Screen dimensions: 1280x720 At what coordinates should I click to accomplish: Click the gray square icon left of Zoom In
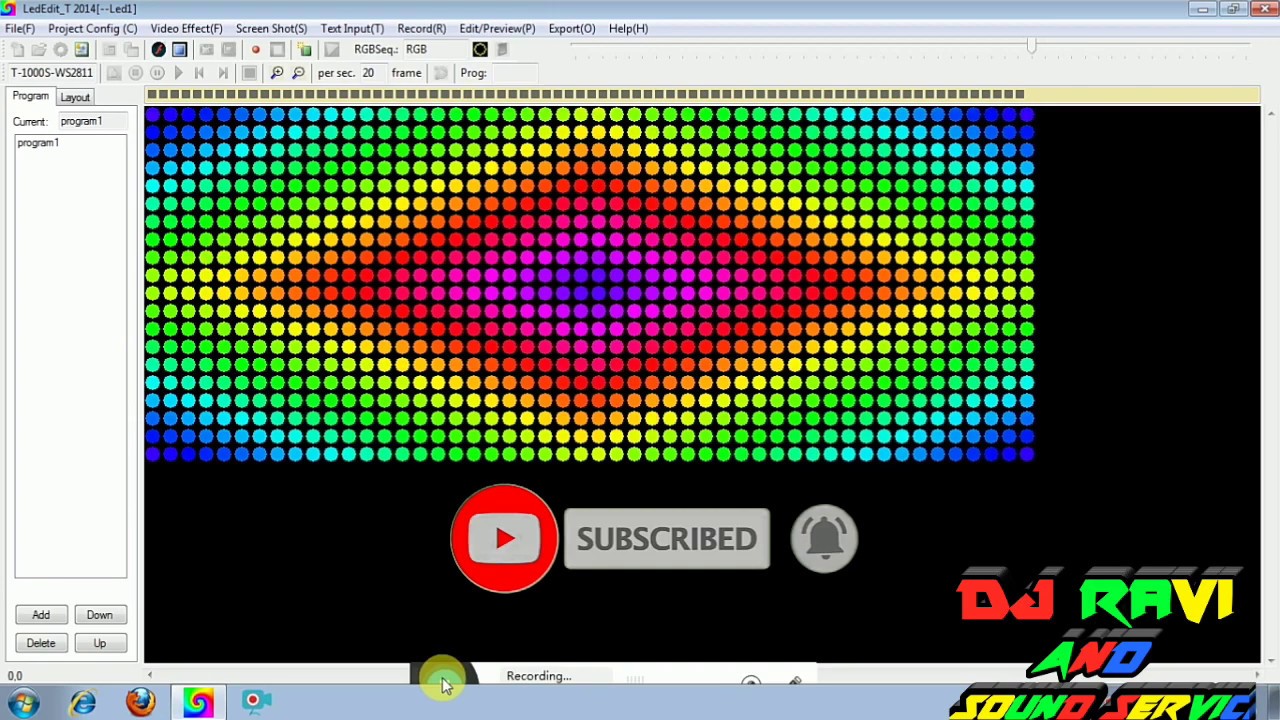(250, 73)
